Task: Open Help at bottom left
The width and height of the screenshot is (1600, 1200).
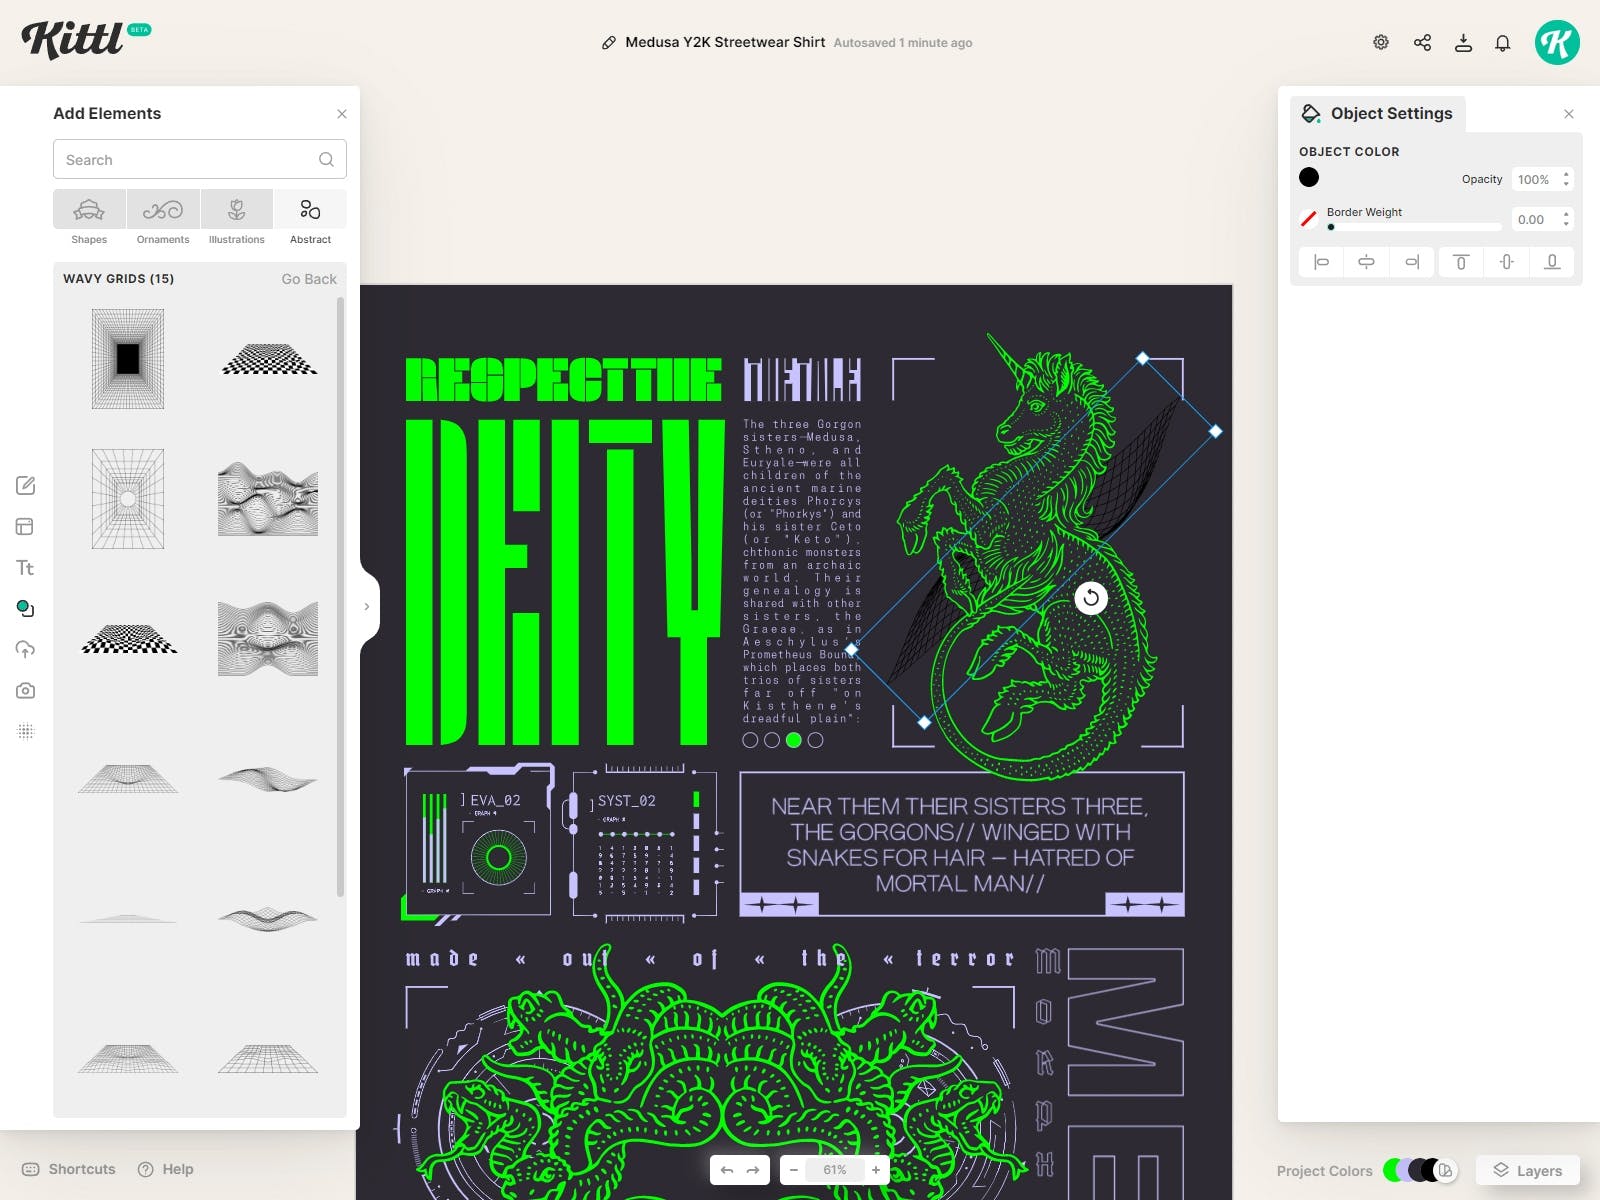Action: (166, 1169)
